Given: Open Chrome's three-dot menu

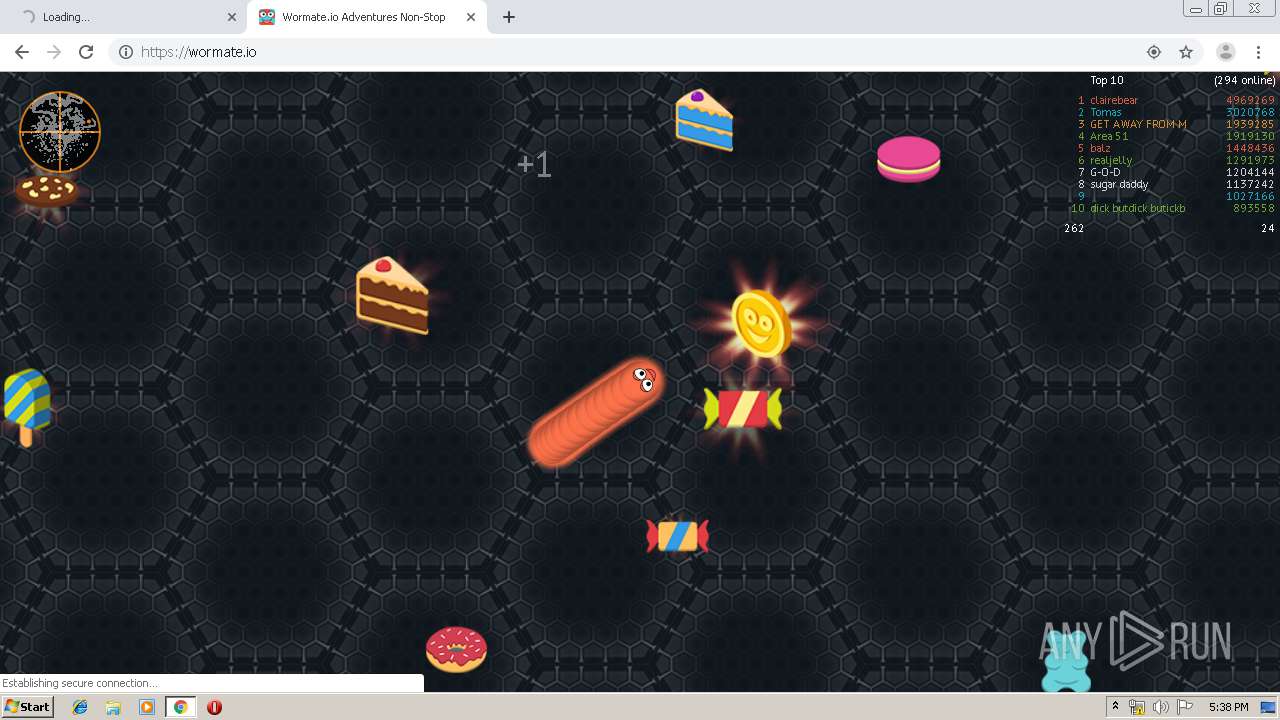Looking at the screenshot, I should (1258, 52).
